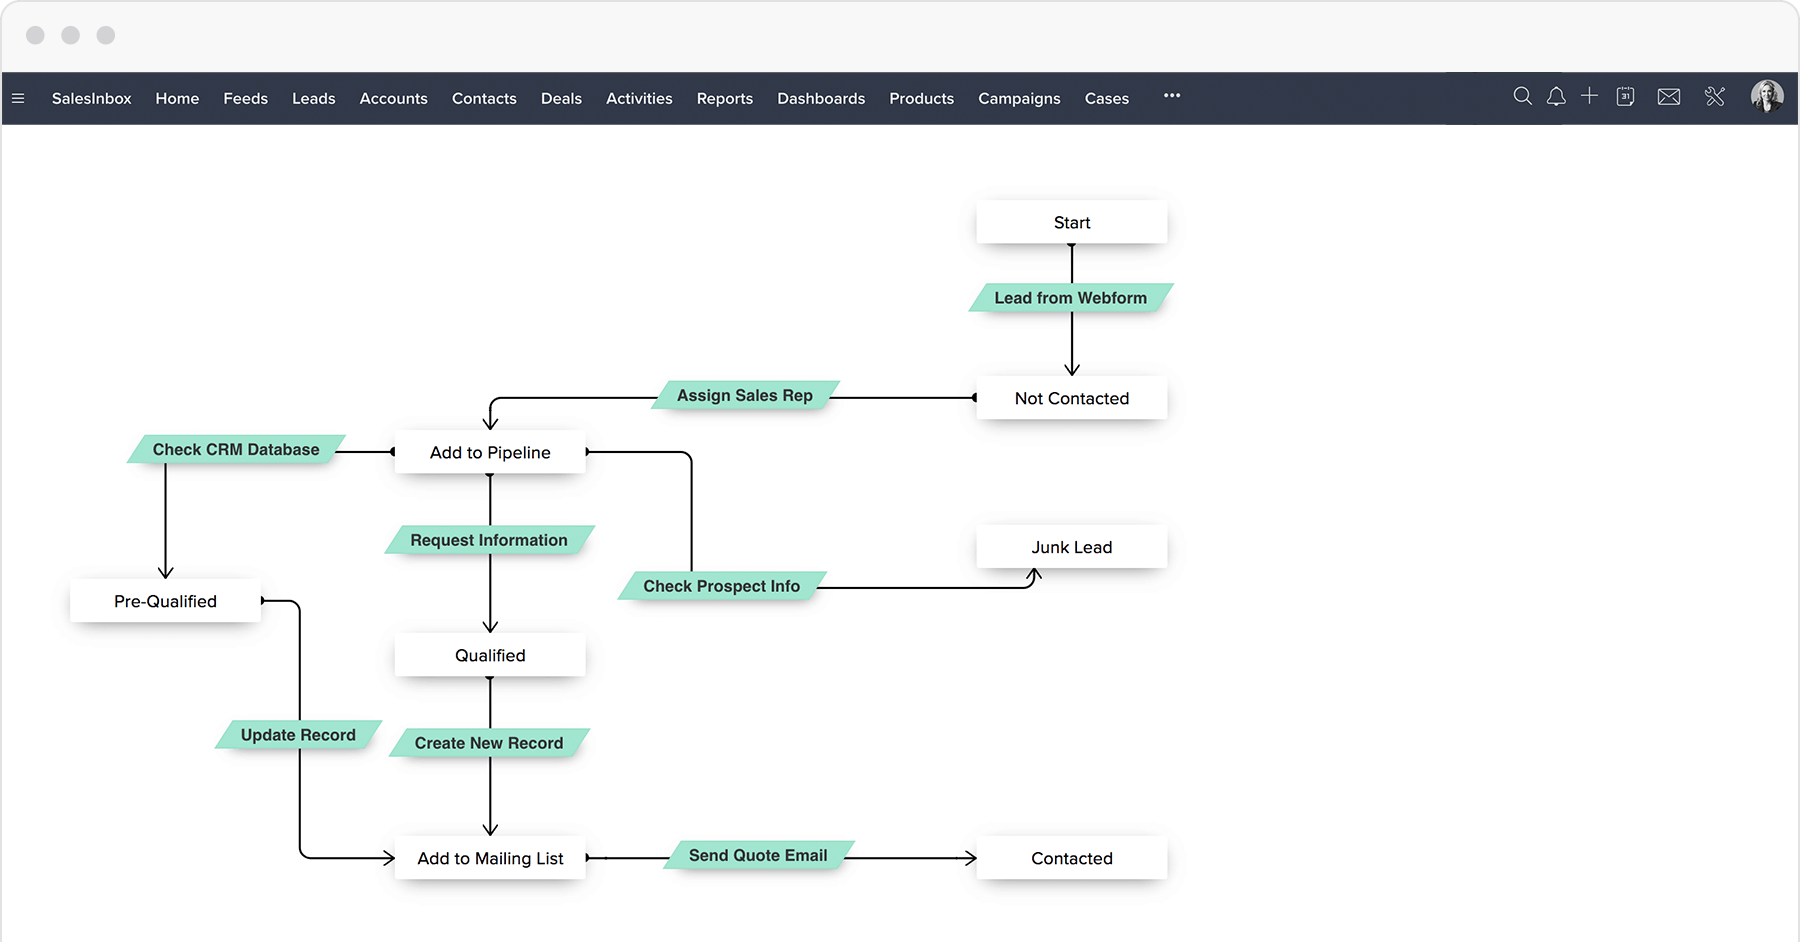Viewport: 1800px width, 942px height.
Task: View notifications via the bell icon
Action: click(x=1556, y=97)
